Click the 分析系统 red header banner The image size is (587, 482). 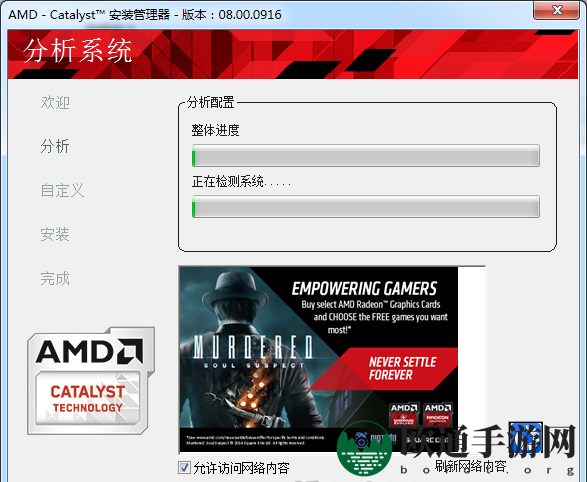tap(293, 54)
